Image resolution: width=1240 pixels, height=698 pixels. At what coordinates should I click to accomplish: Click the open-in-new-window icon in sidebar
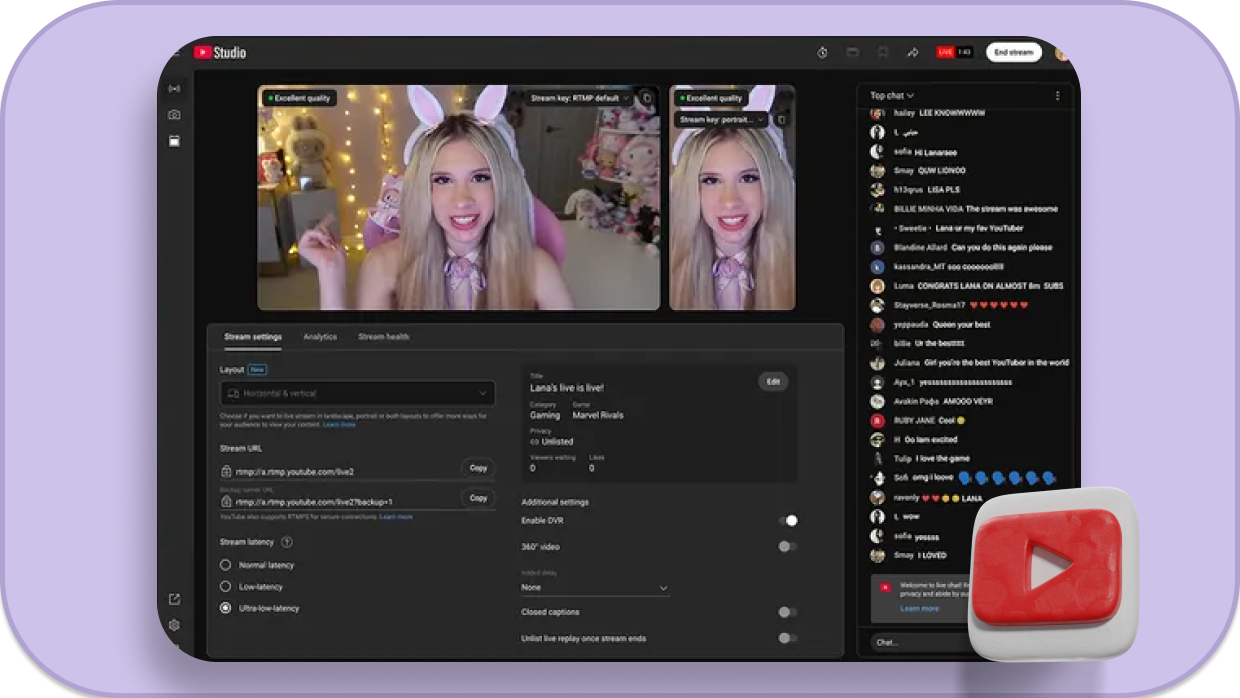point(174,599)
